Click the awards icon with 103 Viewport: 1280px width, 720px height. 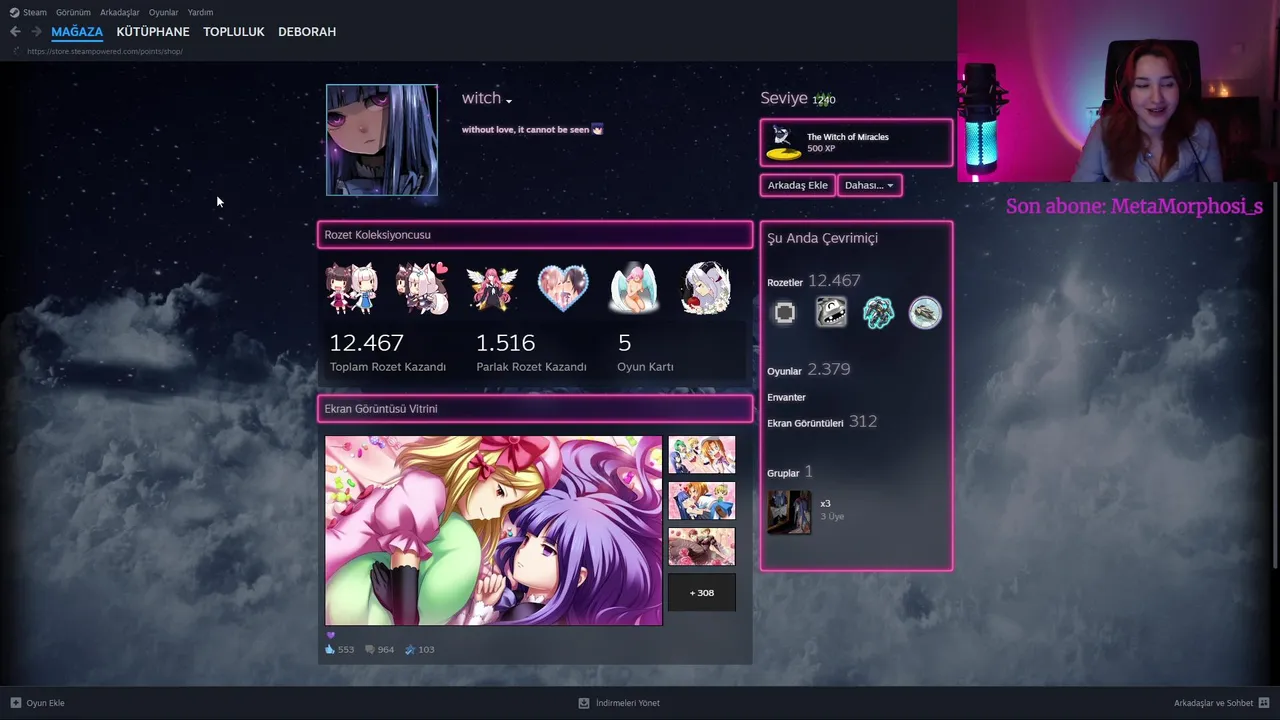point(410,650)
